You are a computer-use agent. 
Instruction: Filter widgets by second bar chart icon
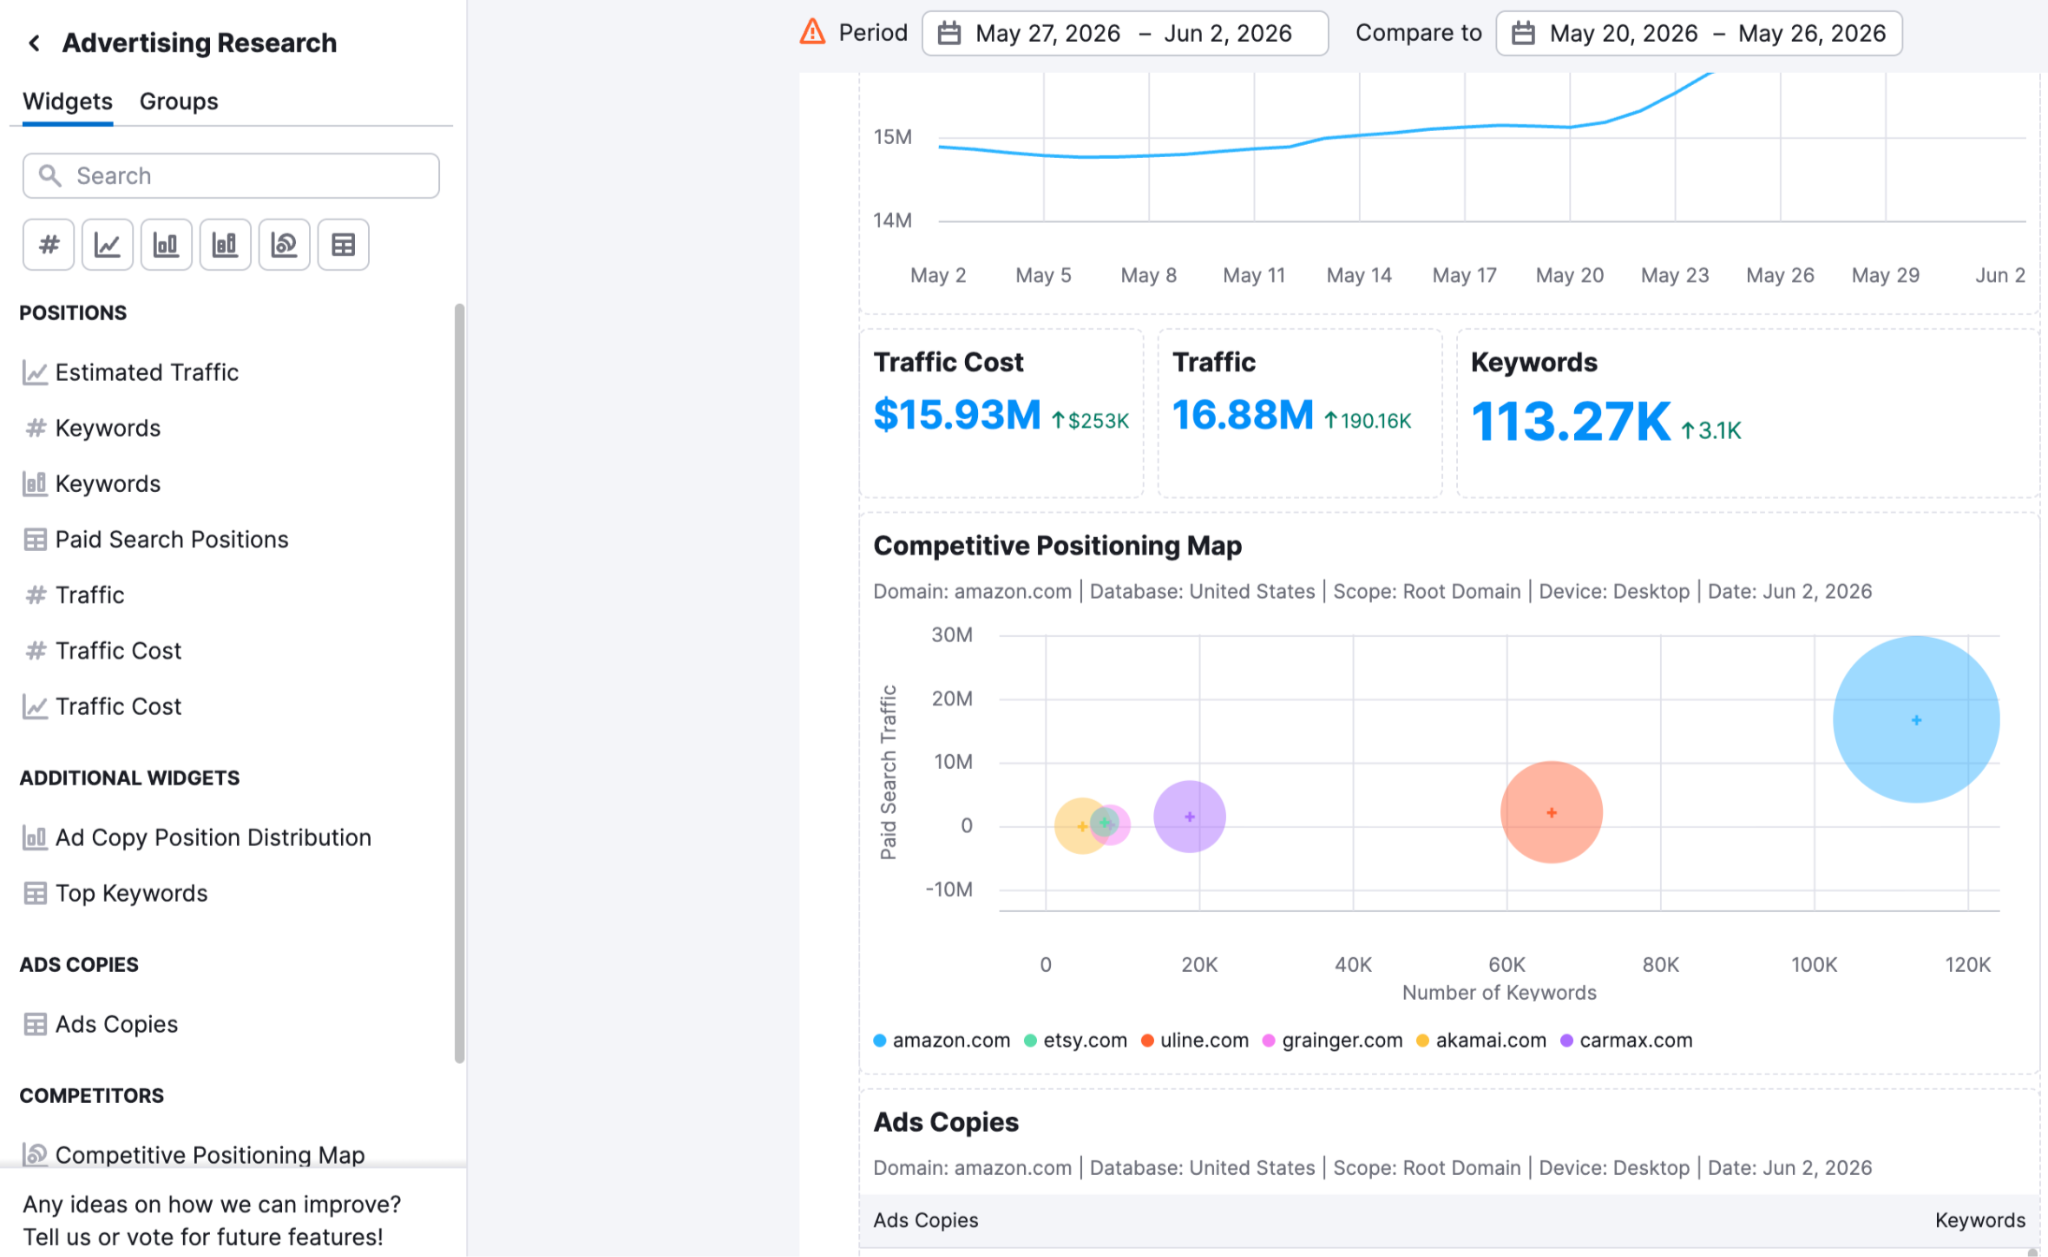point(225,245)
